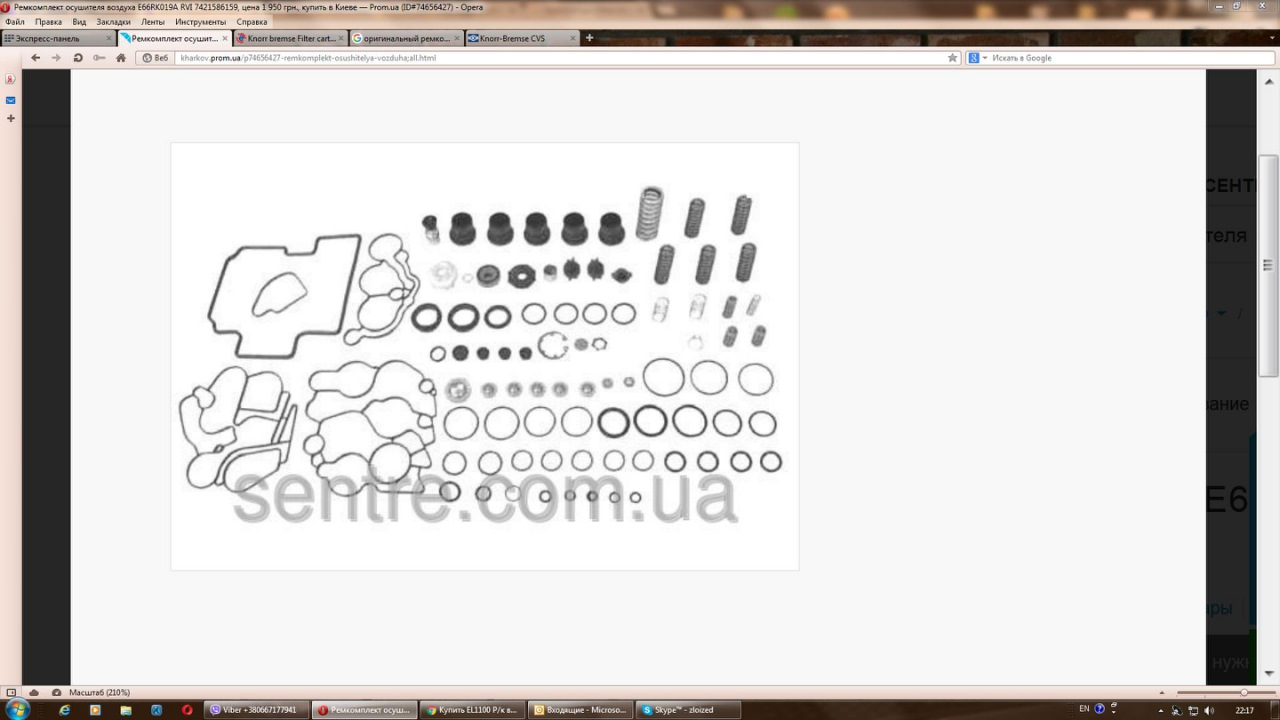Viewport: 1280px width, 720px height.
Task: Open the network status tray icon
Action: pyautogui.click(x=1192, y=710)
